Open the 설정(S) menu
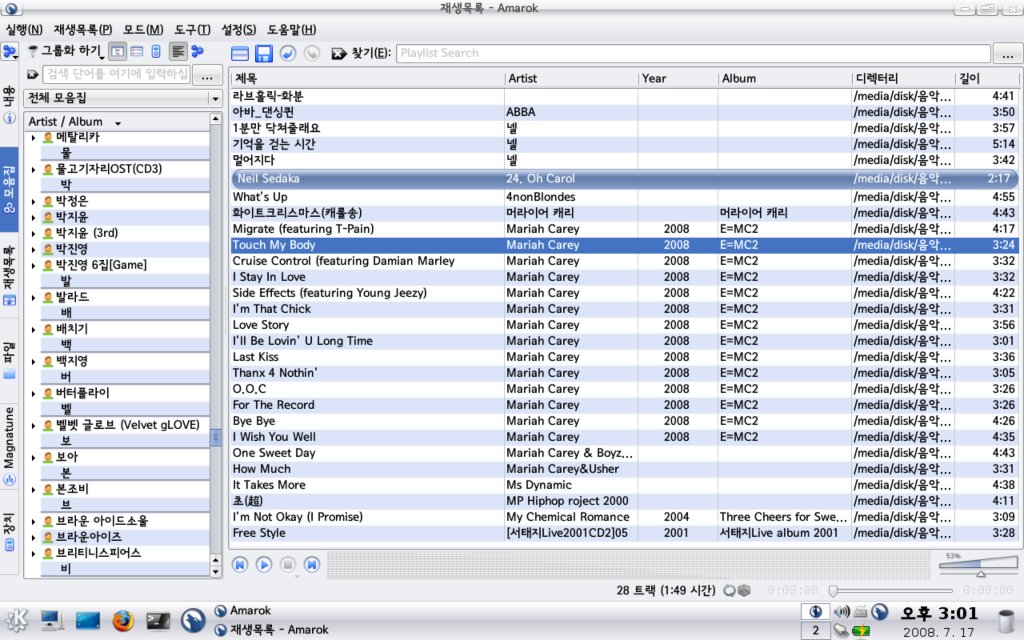Screen dimensions: 1024x640 click(x=238, y=30)
